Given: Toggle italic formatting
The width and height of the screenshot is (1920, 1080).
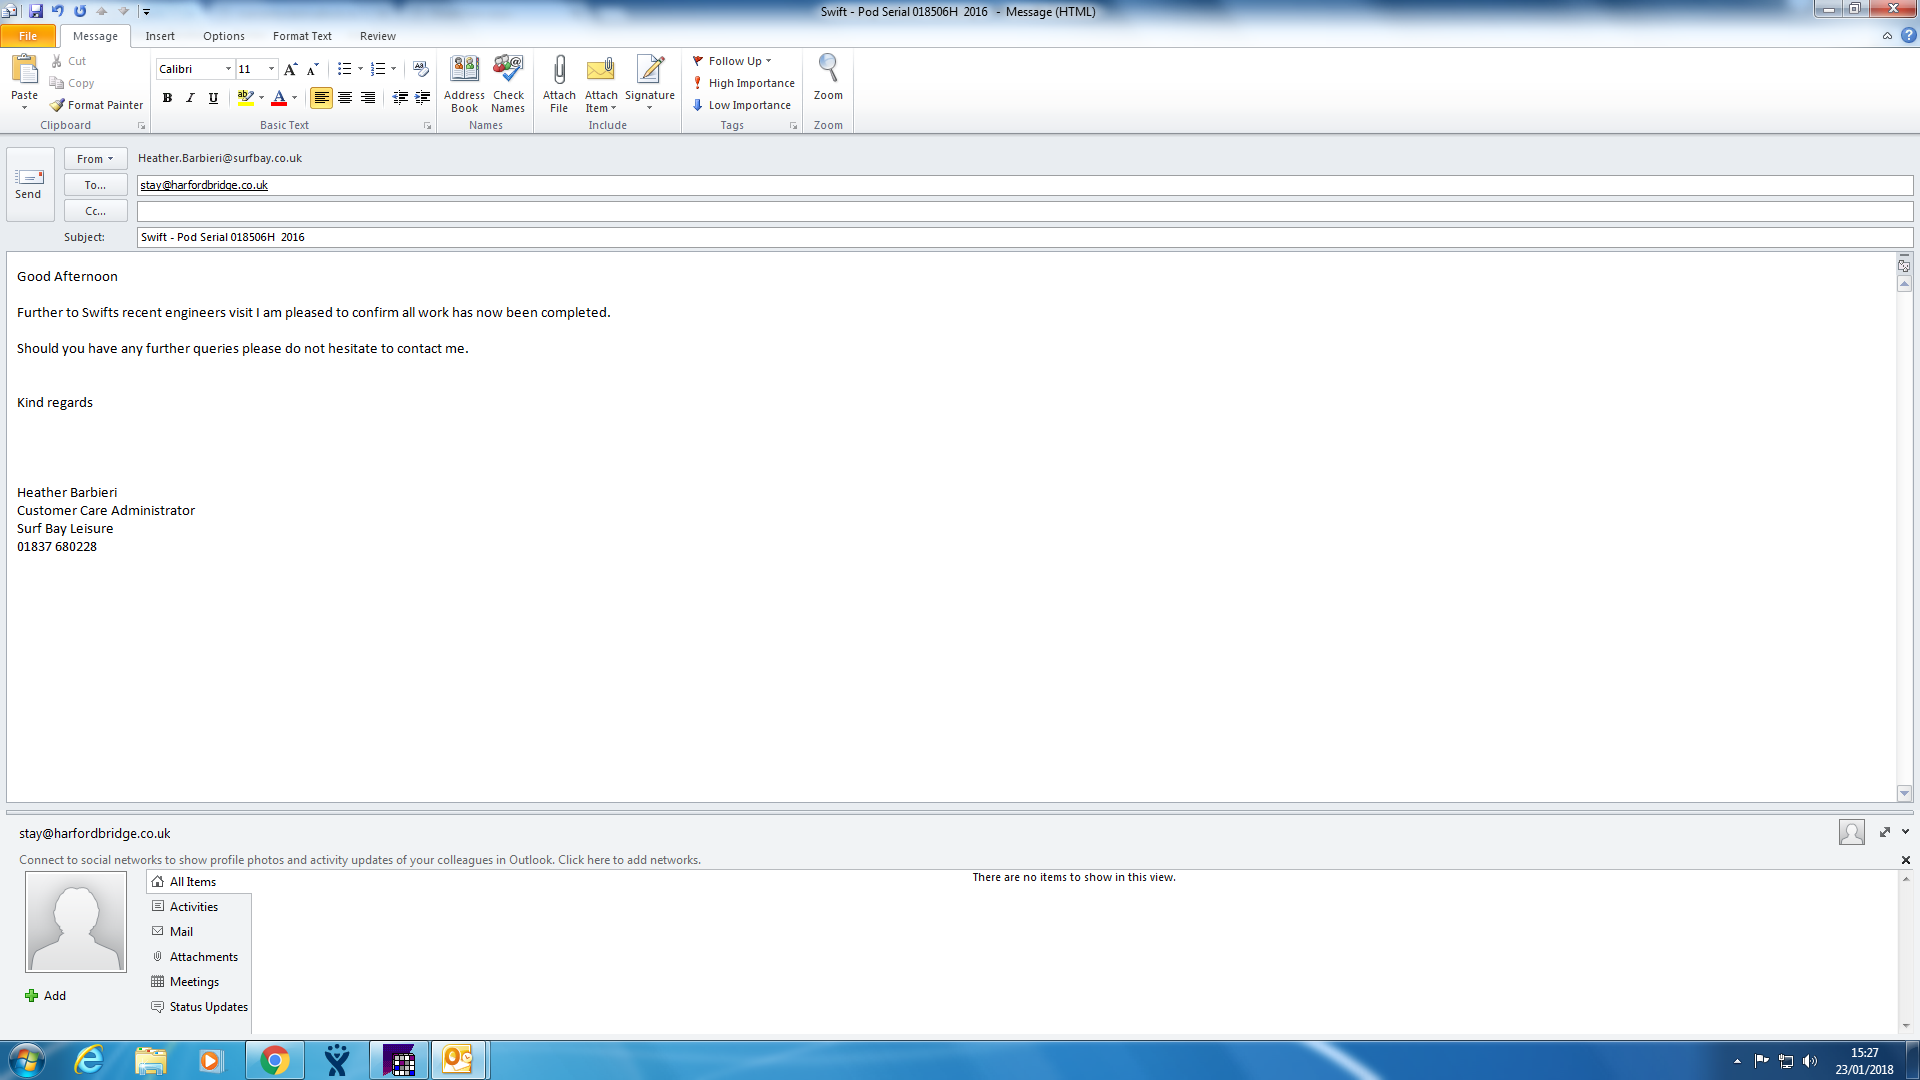Looking at the screenshot, I should [x=190, y=98].
